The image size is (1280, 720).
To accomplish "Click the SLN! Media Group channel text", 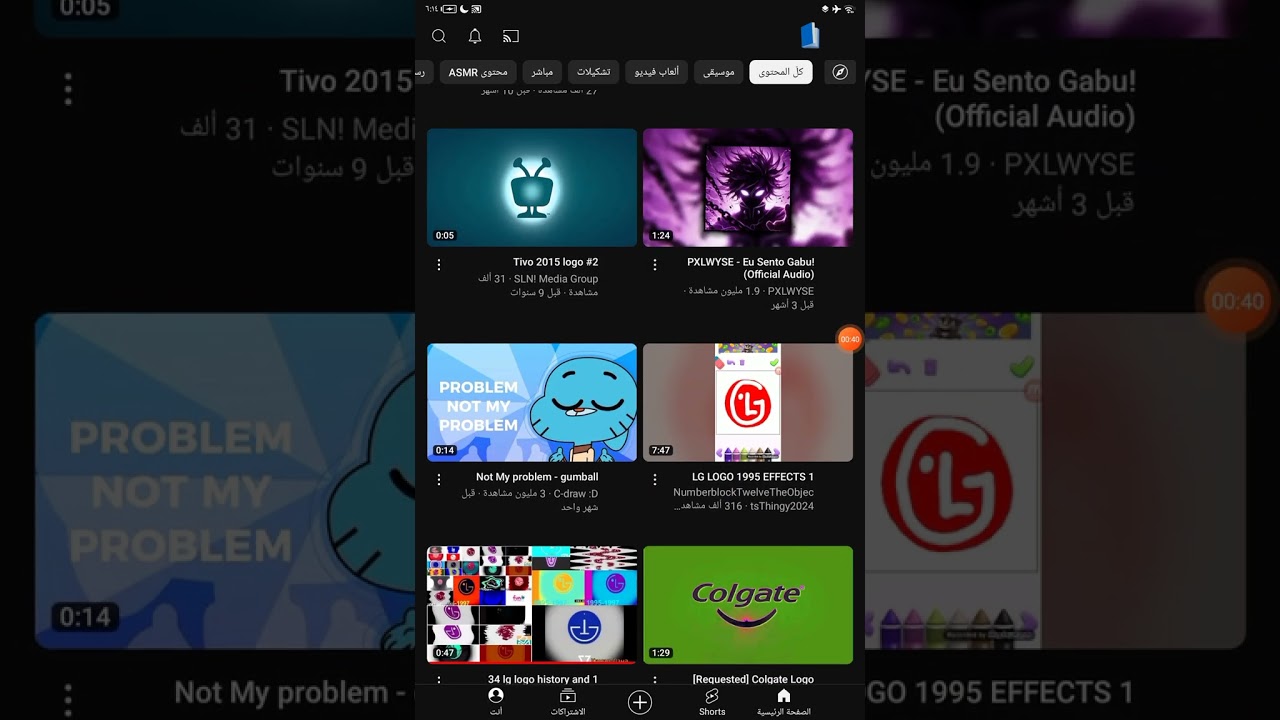I will [556, 279].
